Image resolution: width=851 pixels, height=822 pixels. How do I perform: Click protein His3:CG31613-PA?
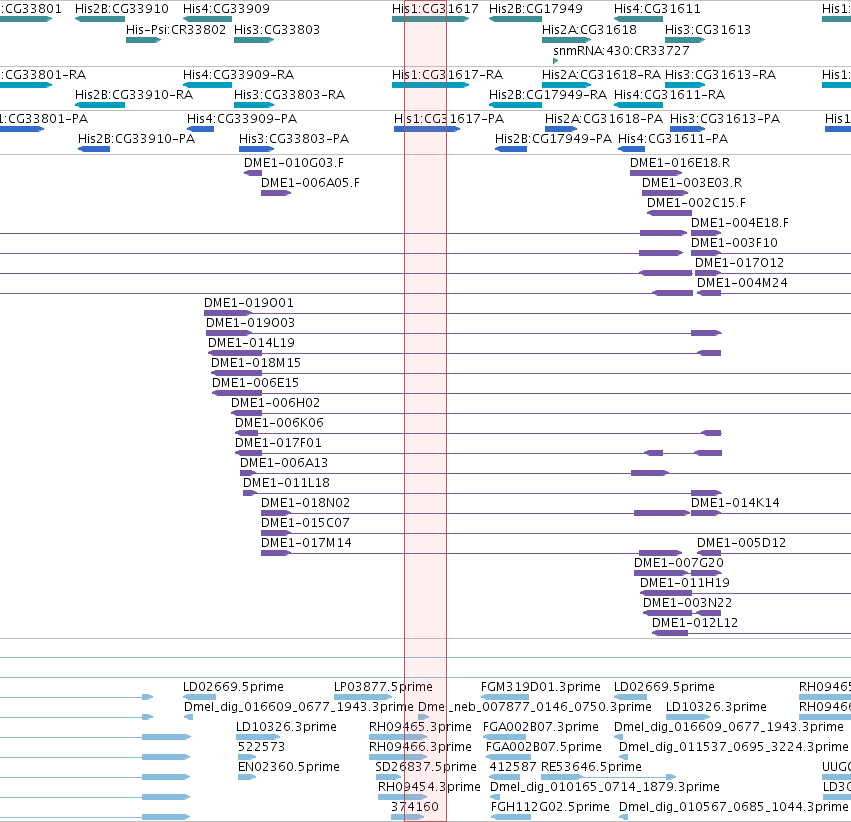688,129
